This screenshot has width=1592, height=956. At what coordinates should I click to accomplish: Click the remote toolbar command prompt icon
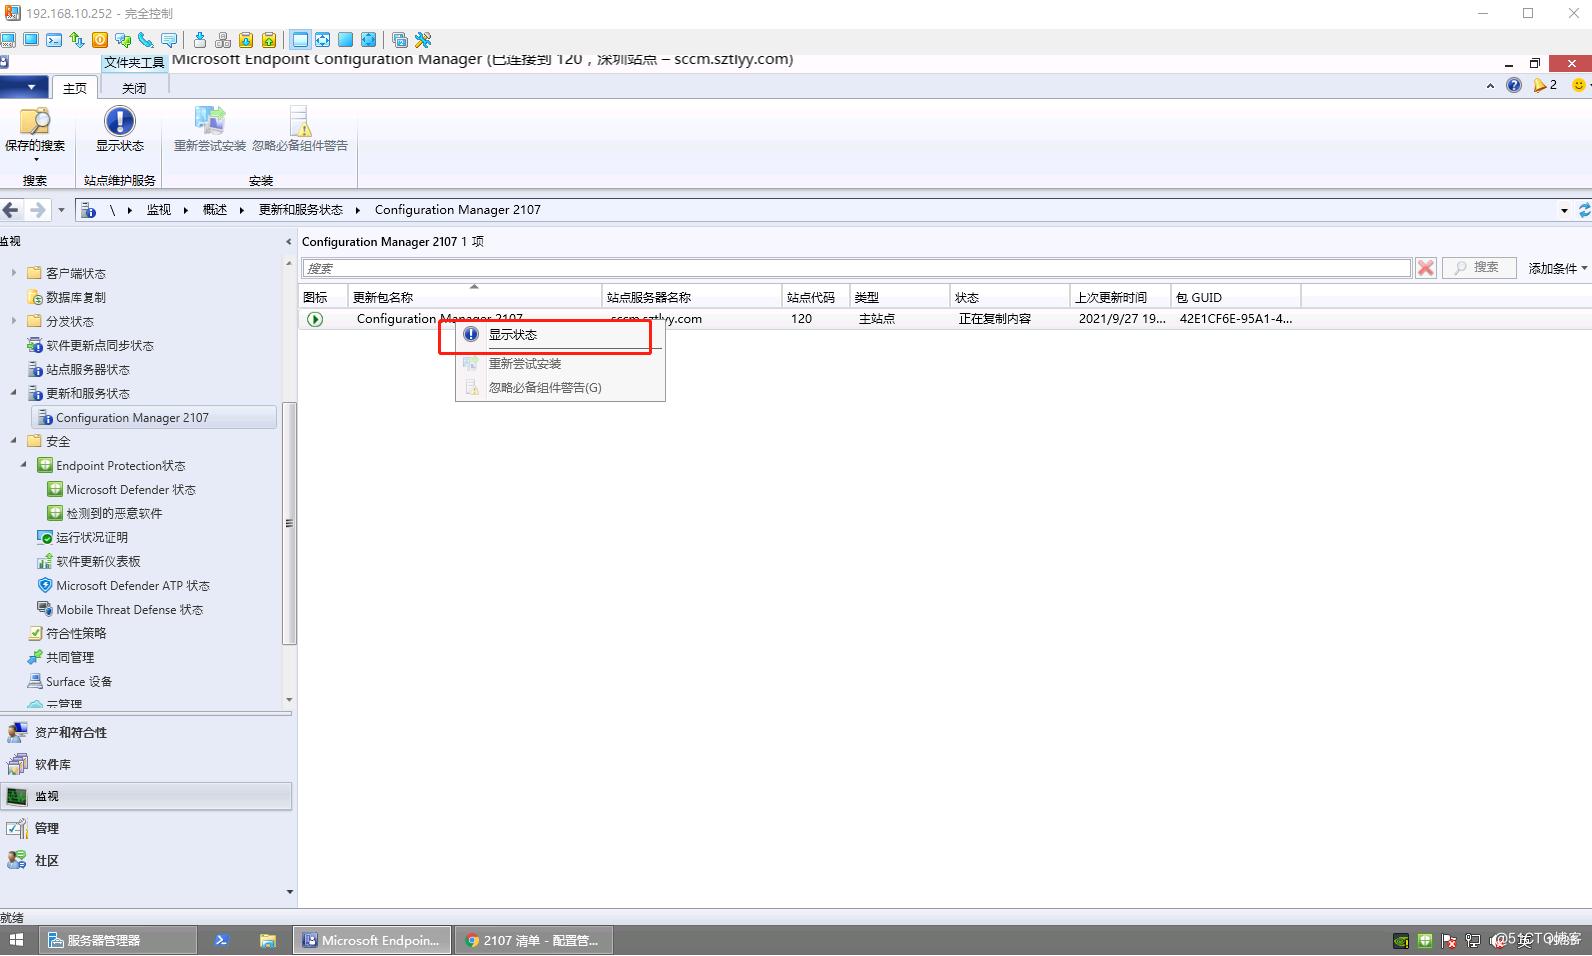[x=54, y=40]
